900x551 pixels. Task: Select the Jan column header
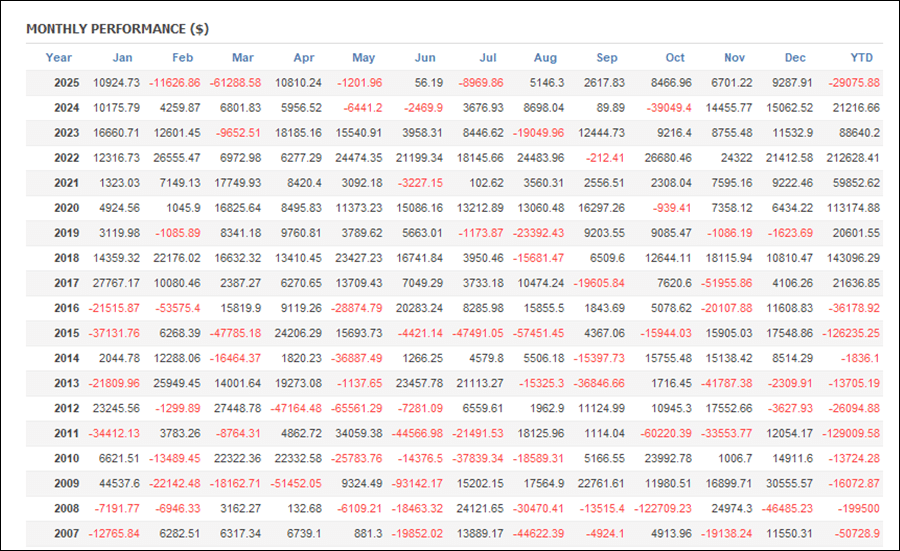tap(122, 58)
